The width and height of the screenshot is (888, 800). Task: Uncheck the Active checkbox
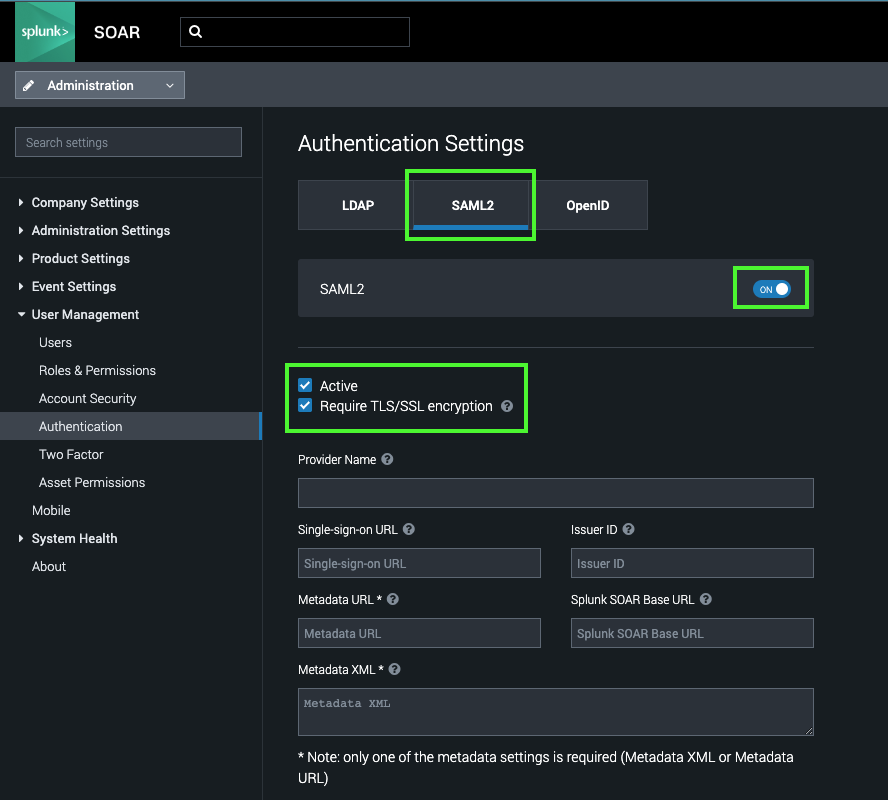point(305,386)
